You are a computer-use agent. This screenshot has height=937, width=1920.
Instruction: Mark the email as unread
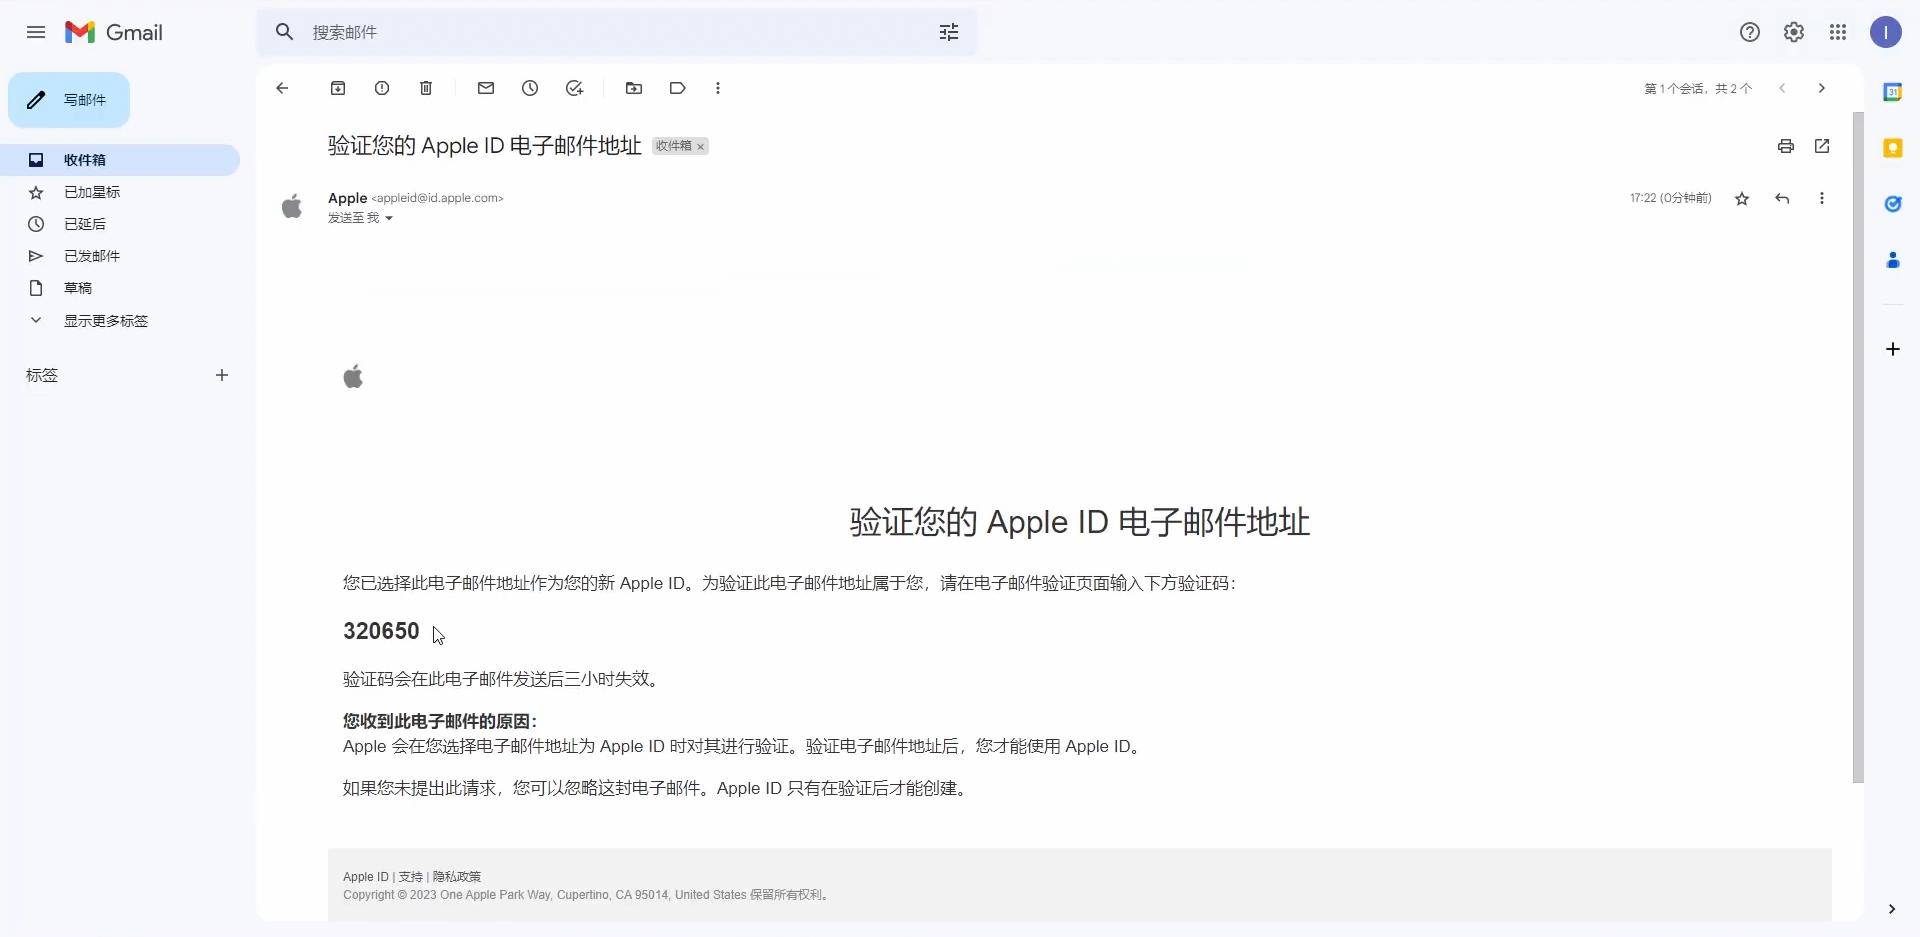pos(486,88)
